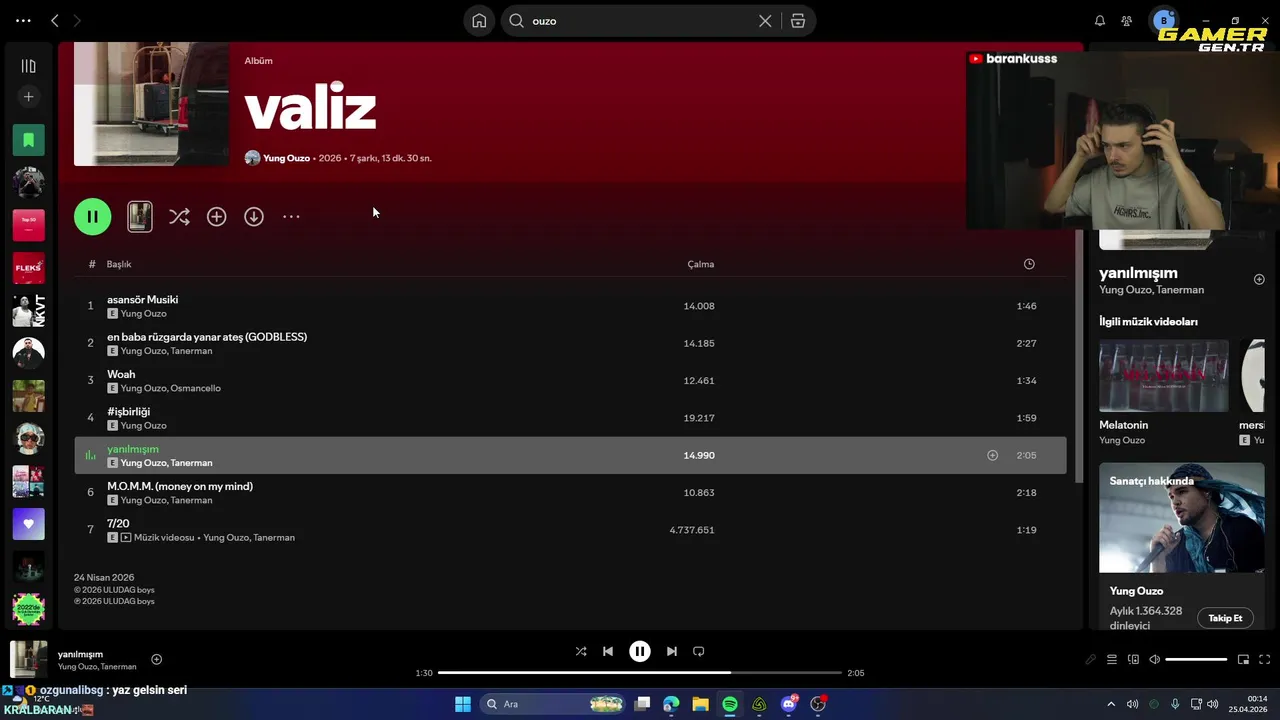Pause playback in the player bar
The height and width of the screenshot is (720, 1280).
640,651
